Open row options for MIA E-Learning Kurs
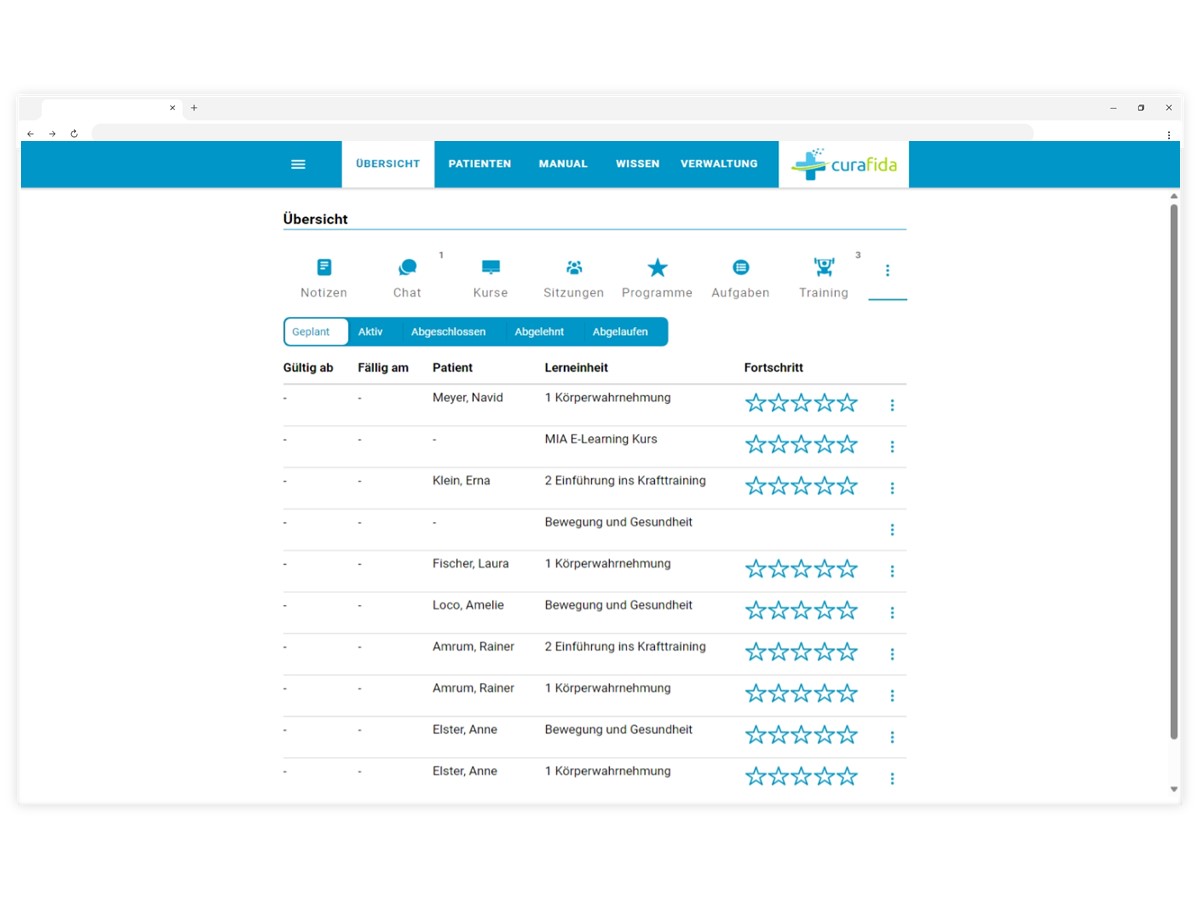1200x900 pixels. pyautogui.click(x=892, y=447)
